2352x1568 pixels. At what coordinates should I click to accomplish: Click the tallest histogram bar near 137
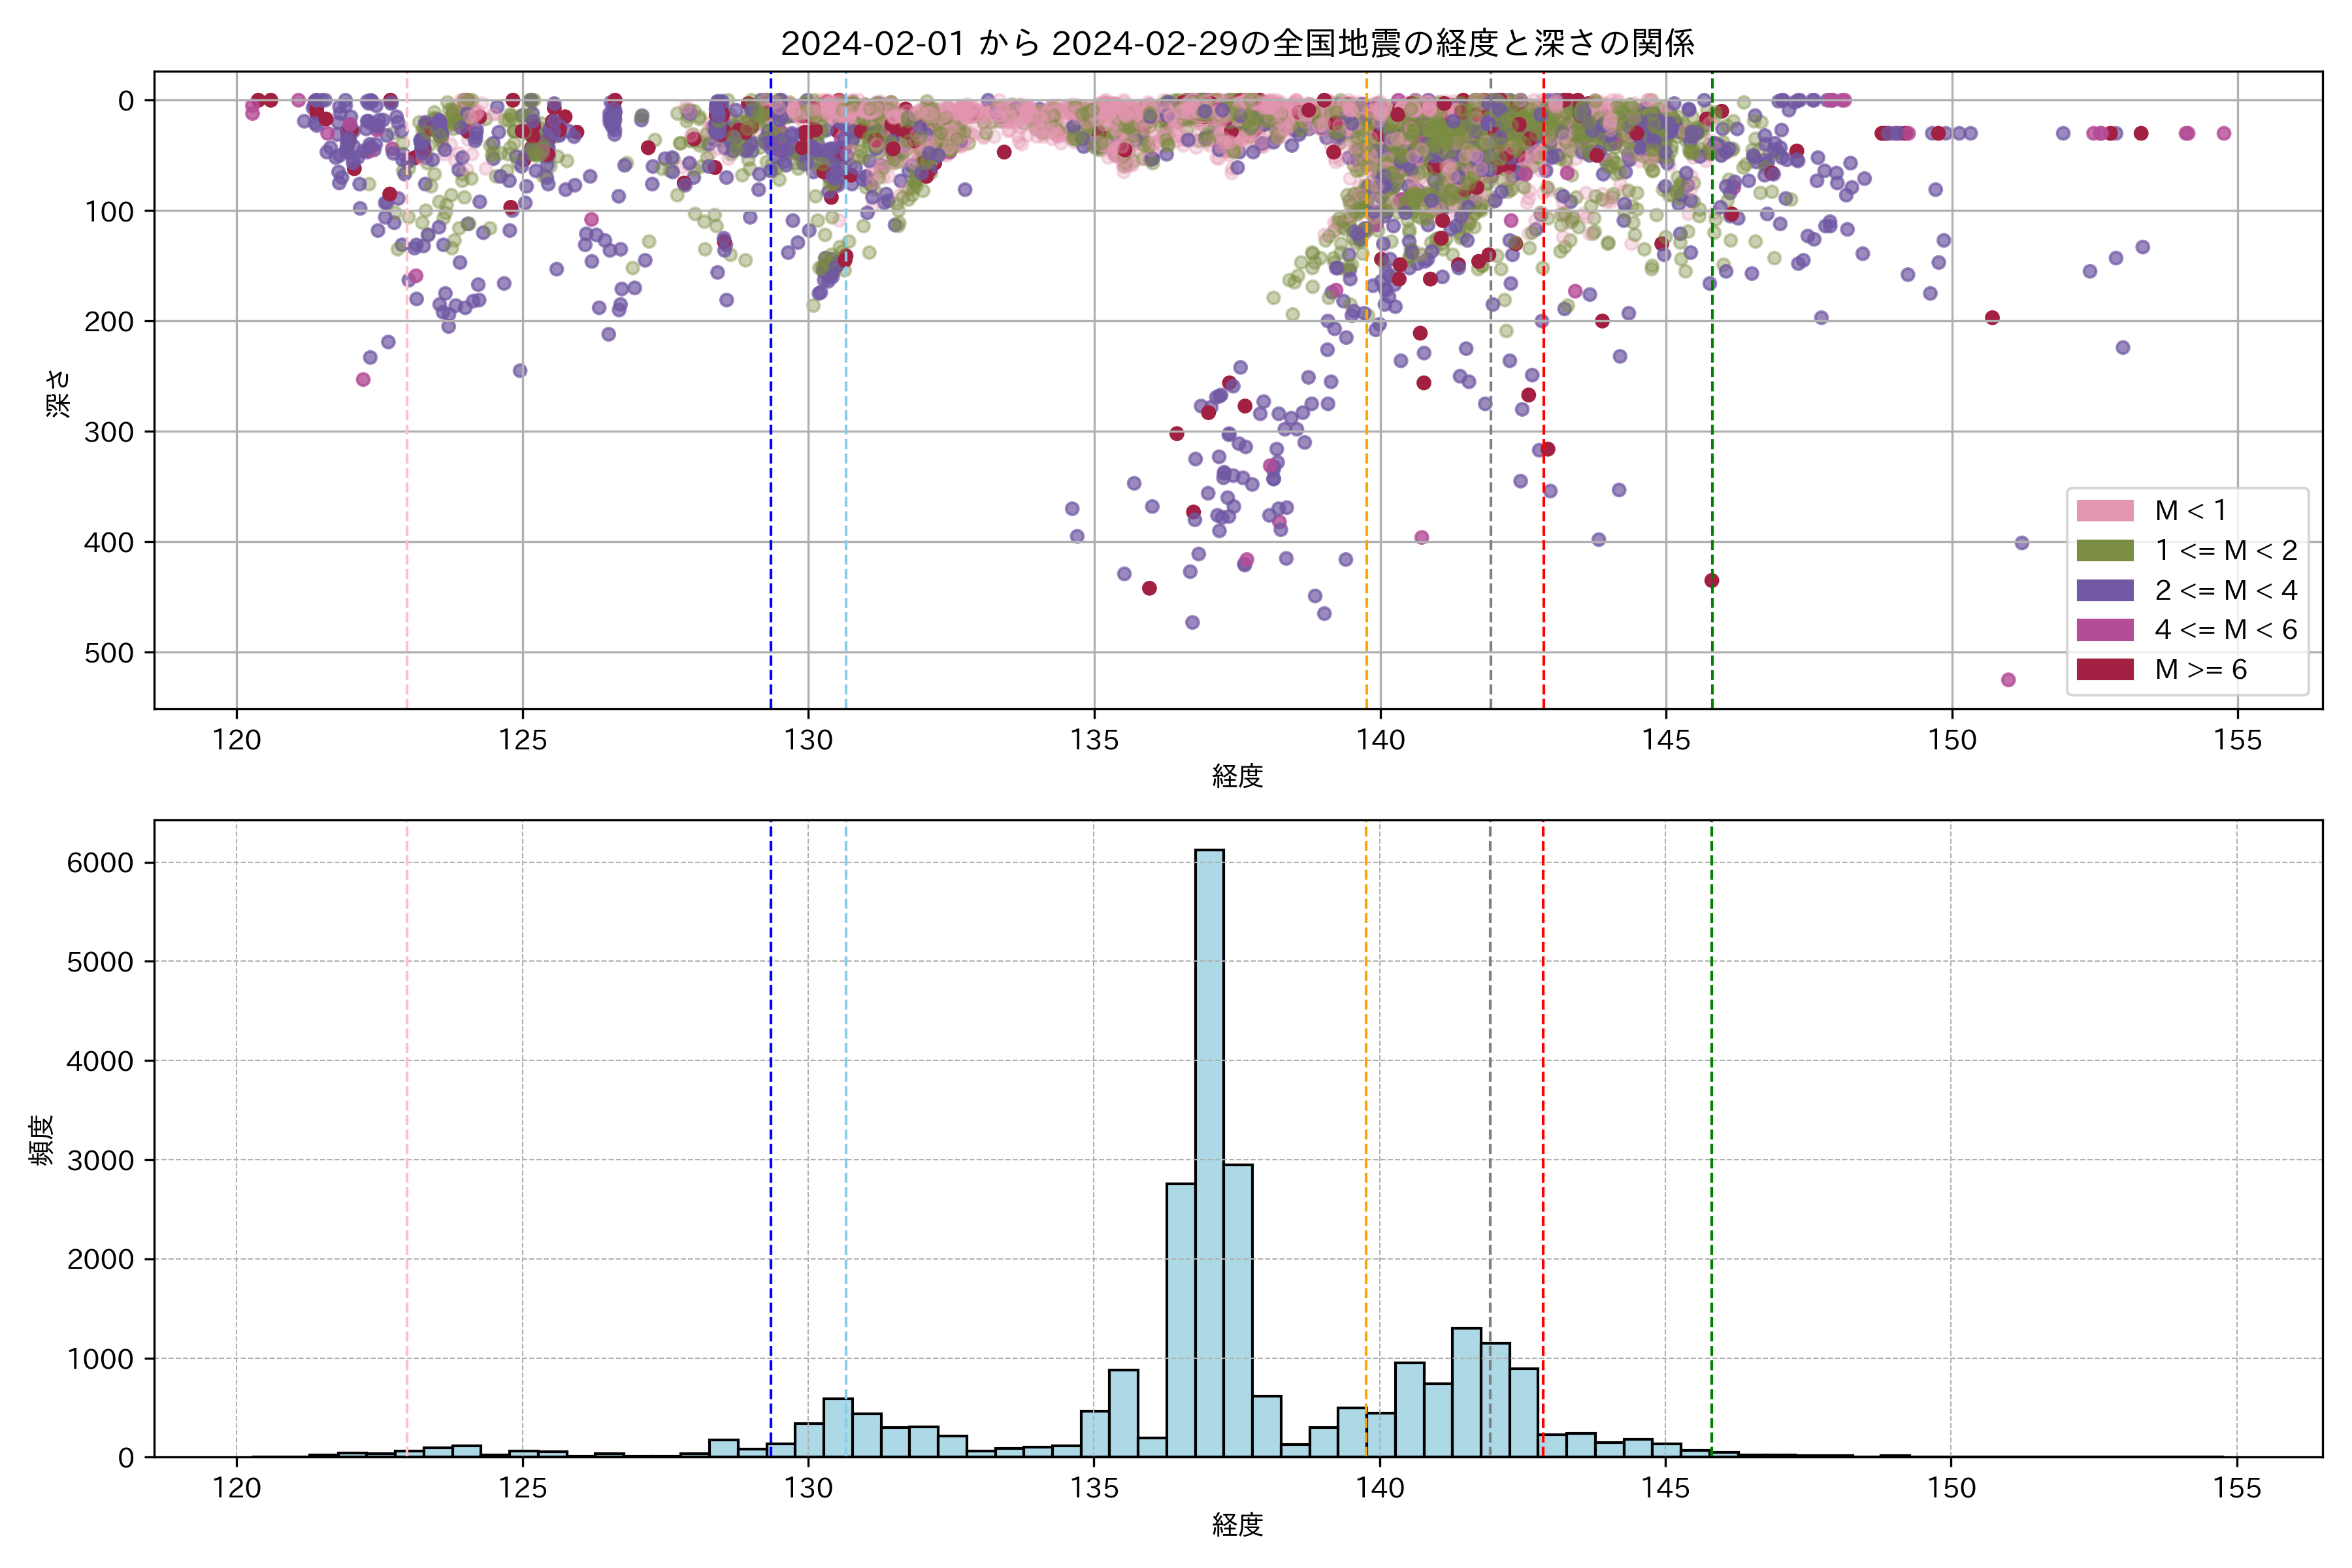coord(1209,1150)
